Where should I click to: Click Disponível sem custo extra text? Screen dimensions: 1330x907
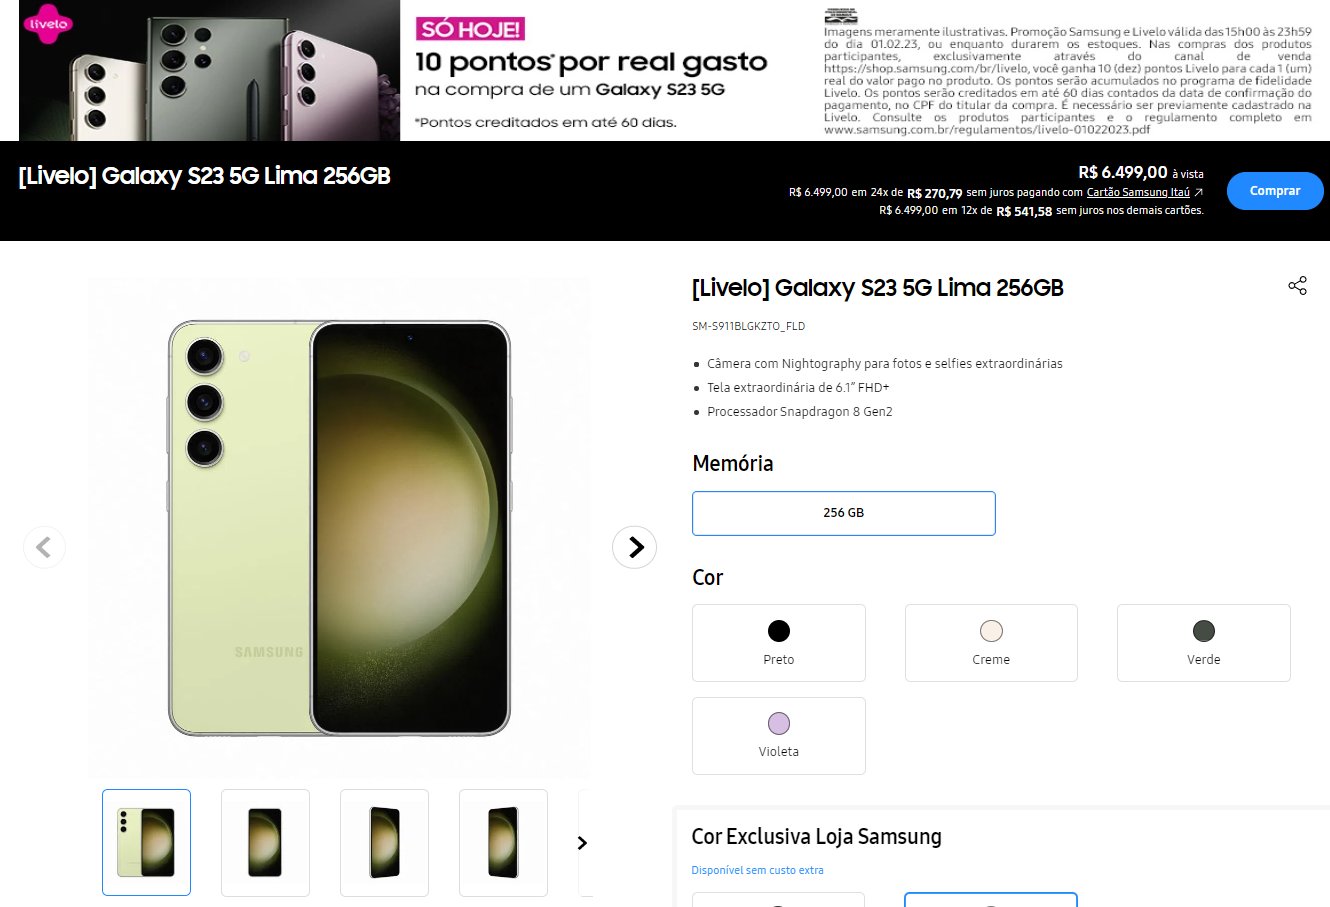tap(757, 870)
